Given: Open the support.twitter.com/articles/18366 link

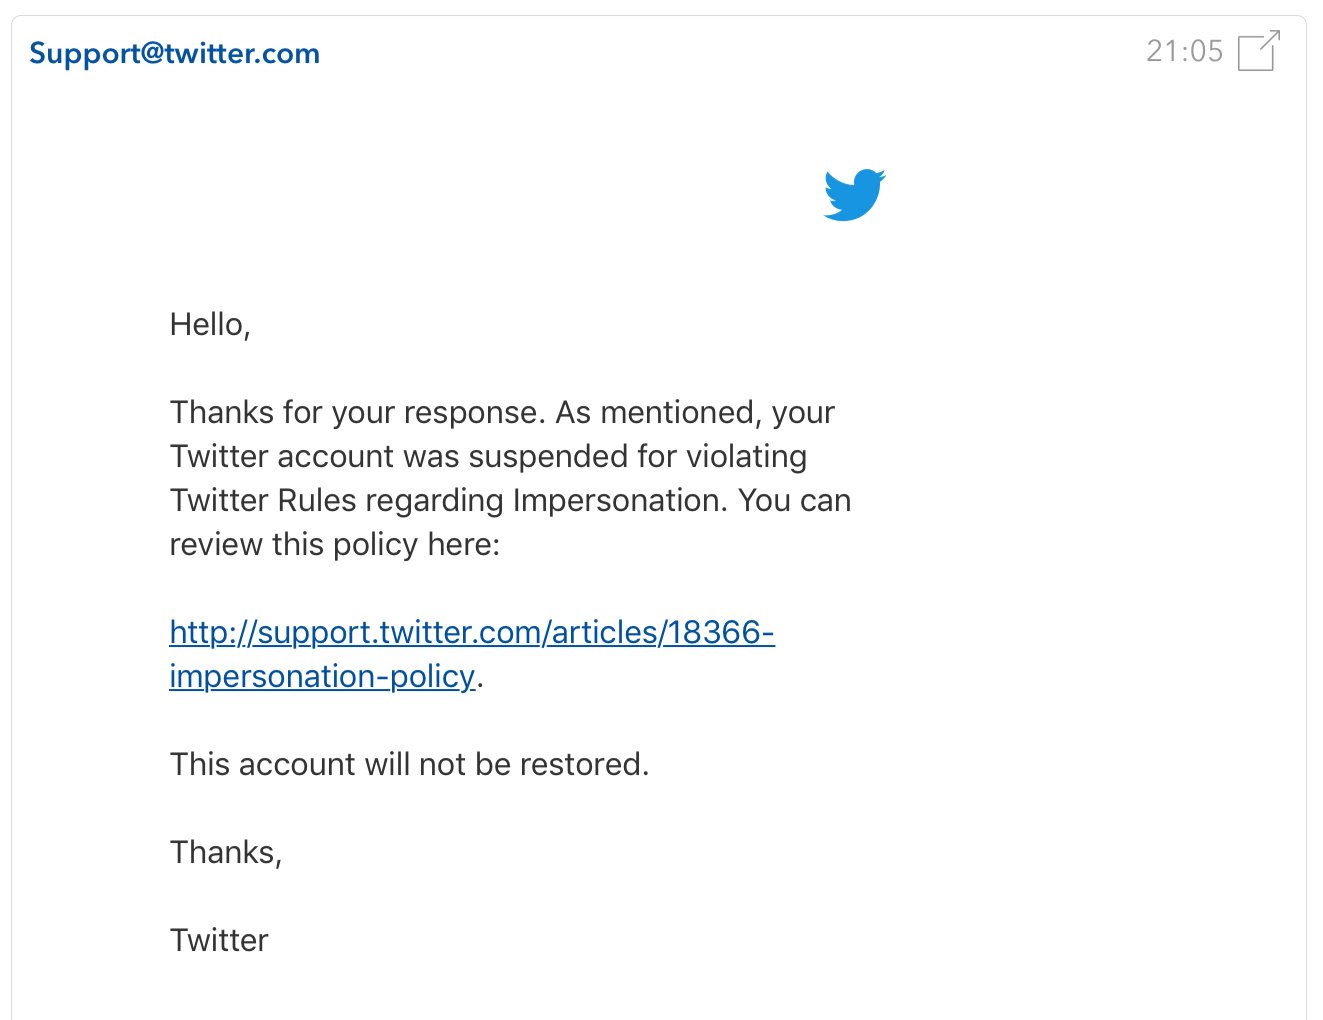Looking at the screenshot, I should (472, 632).
